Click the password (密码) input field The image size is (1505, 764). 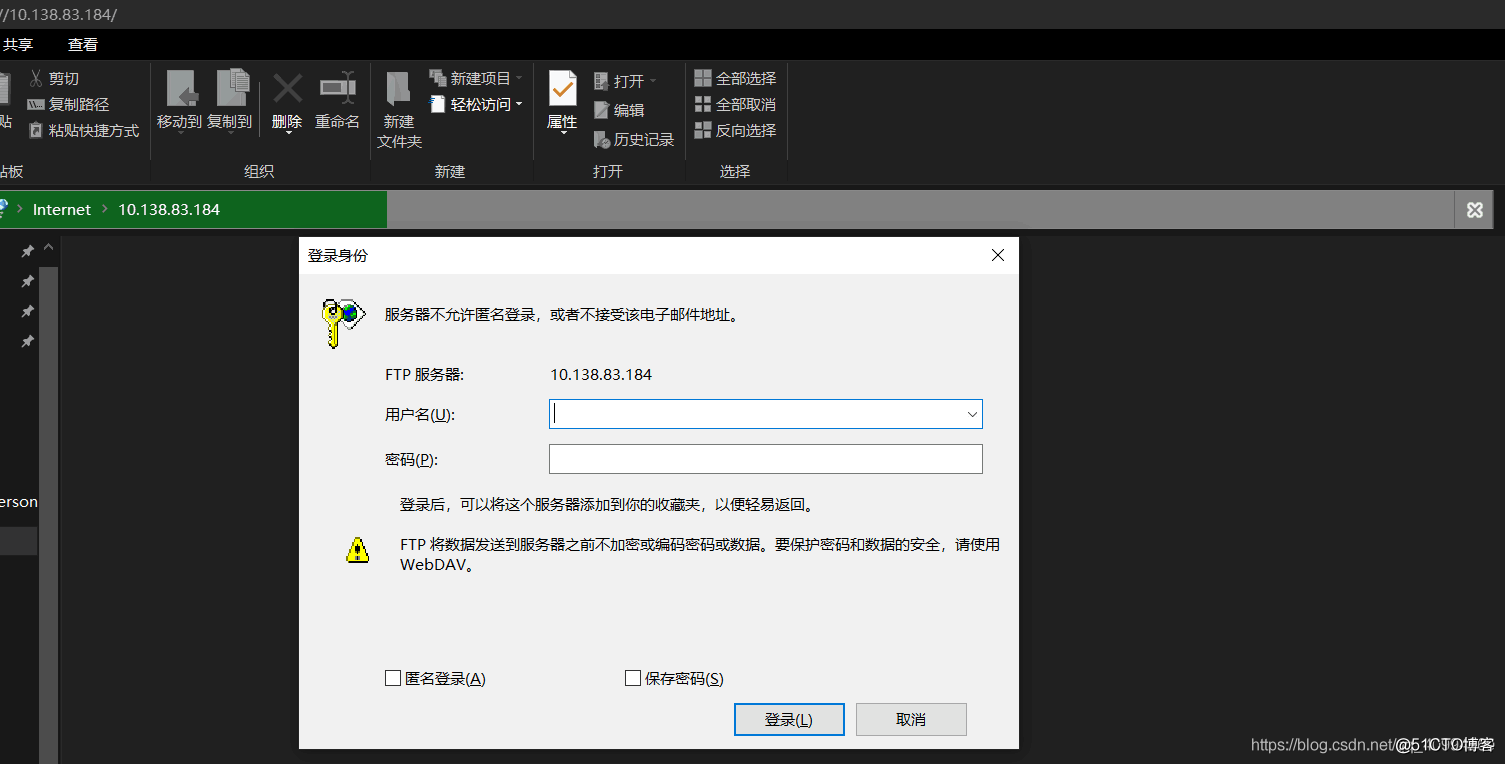(766, 459)
